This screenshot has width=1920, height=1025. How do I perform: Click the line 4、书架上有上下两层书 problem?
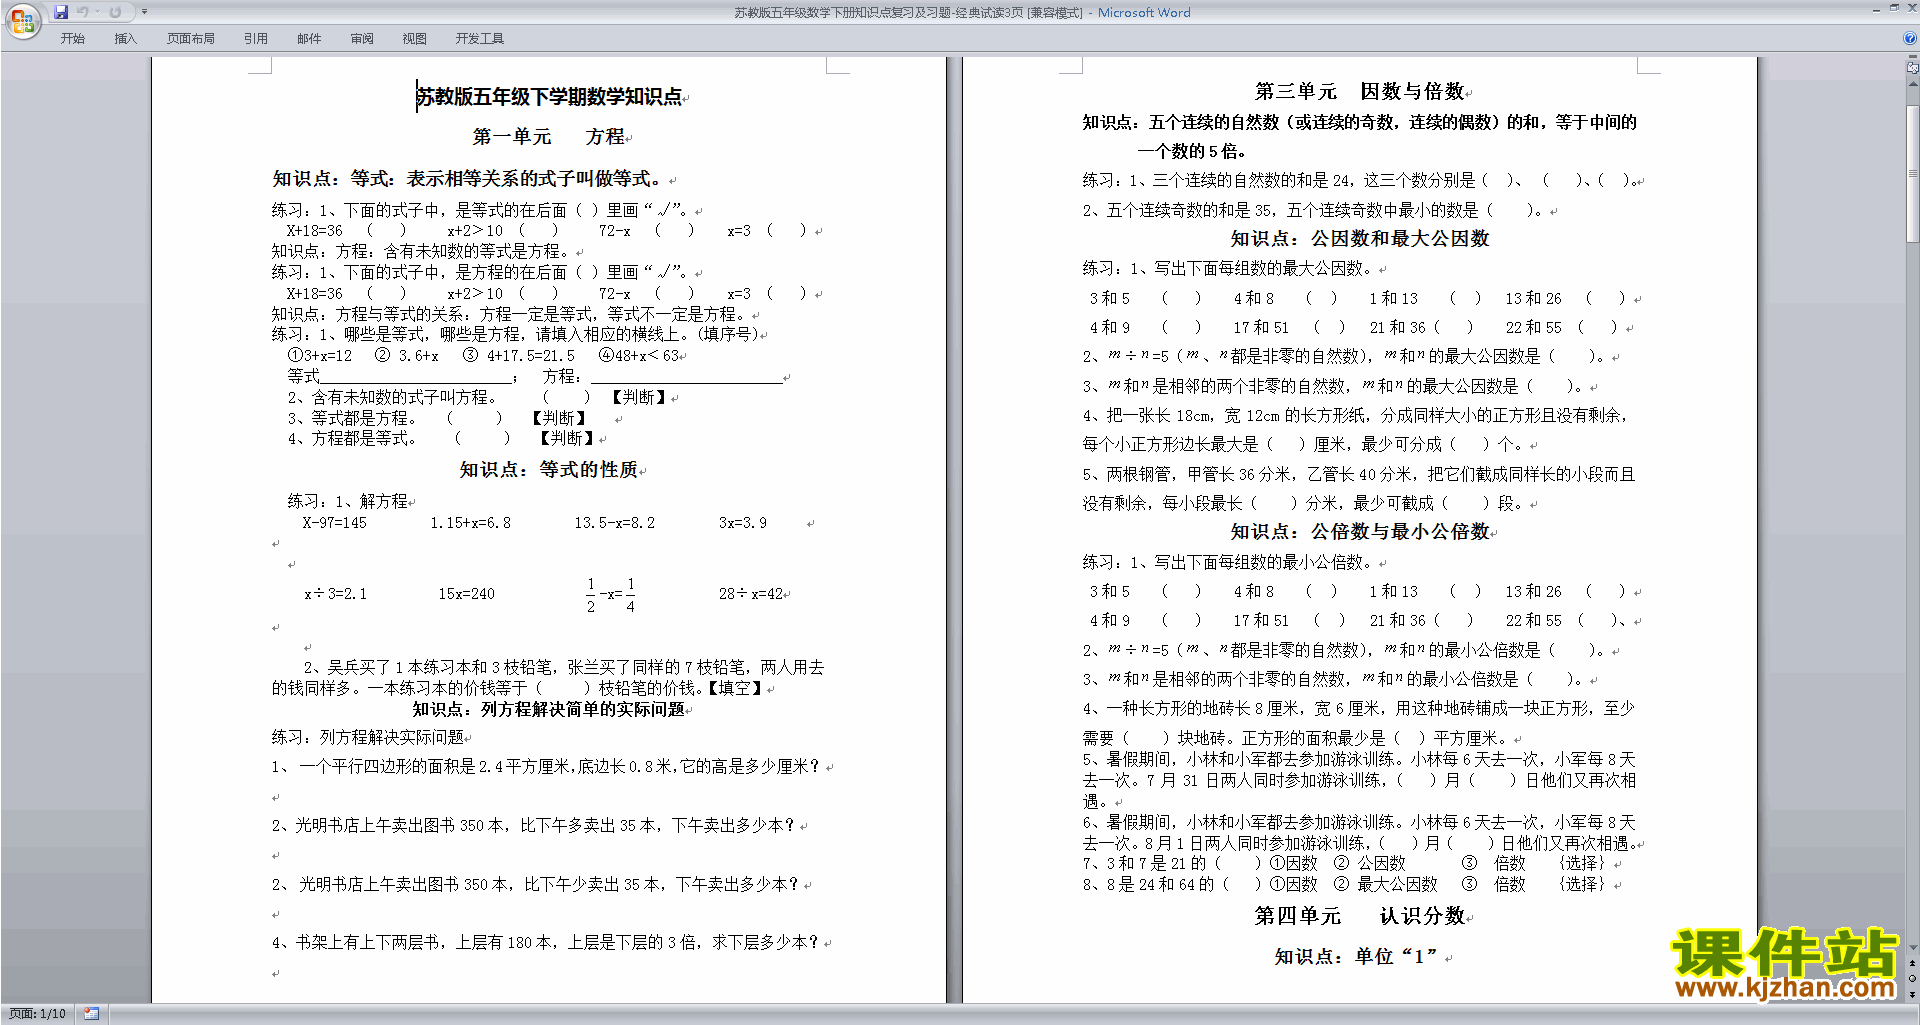coord(546,942)
